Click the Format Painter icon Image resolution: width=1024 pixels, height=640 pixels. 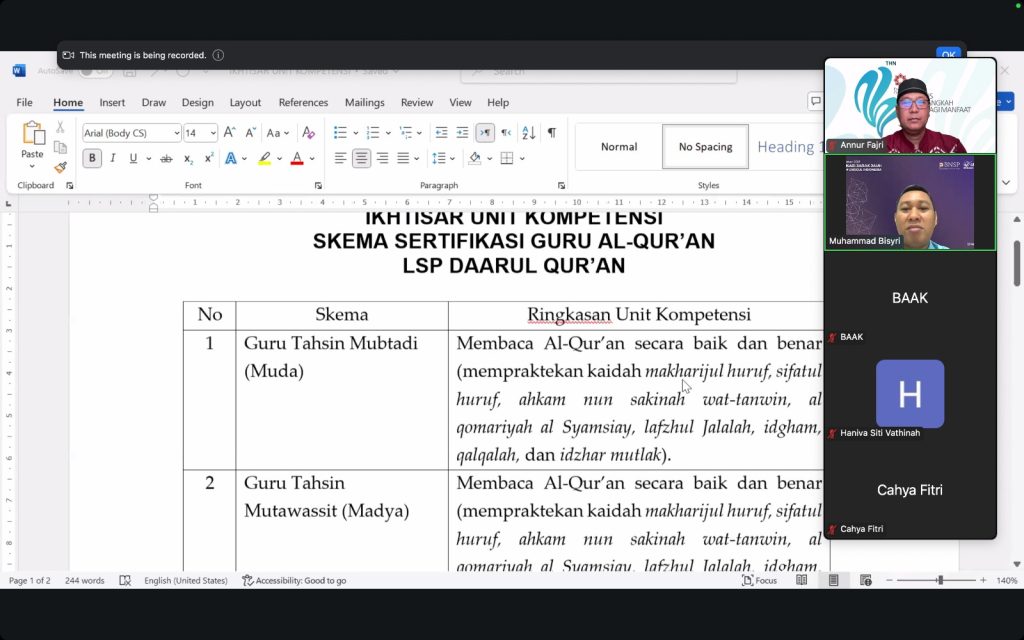tap(60, 168)
